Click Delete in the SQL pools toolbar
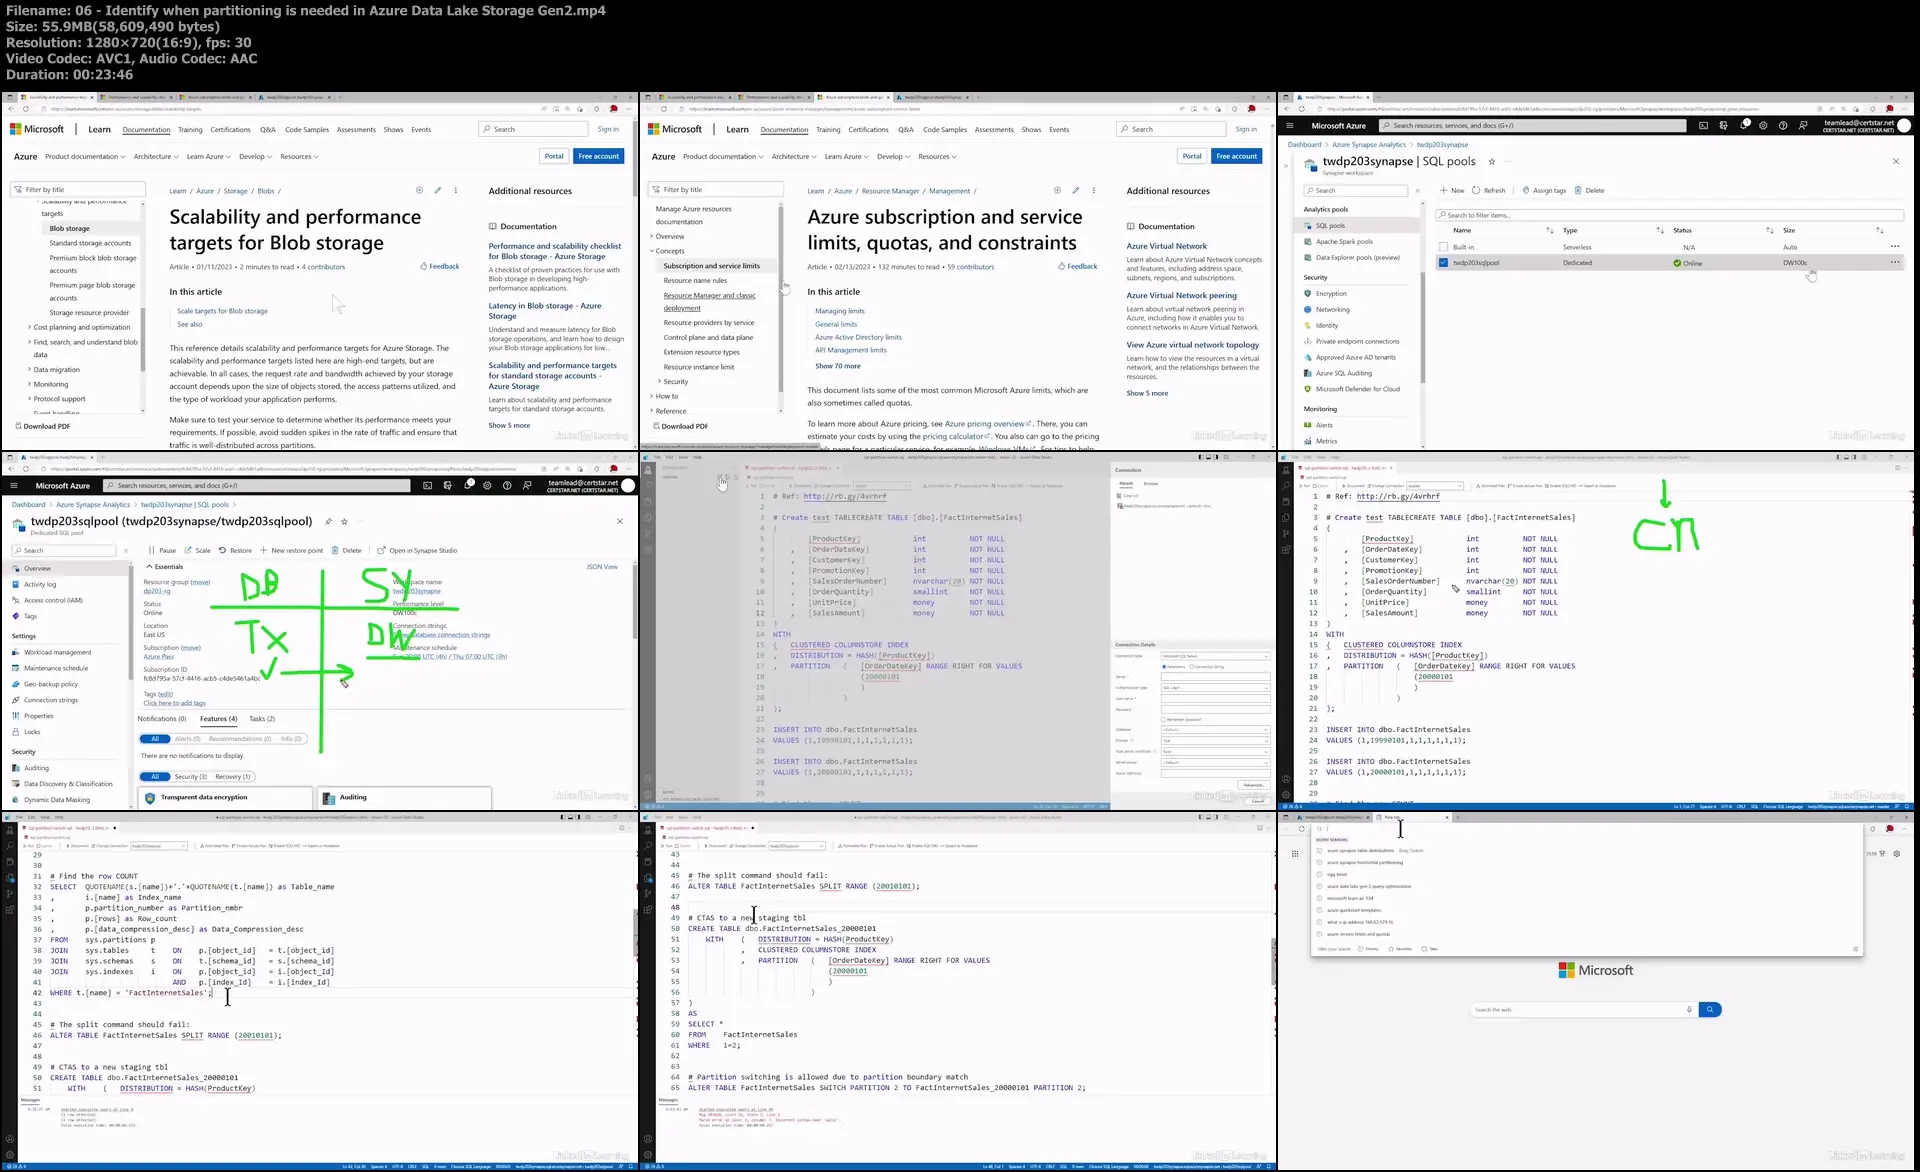 click(1589, 190)
